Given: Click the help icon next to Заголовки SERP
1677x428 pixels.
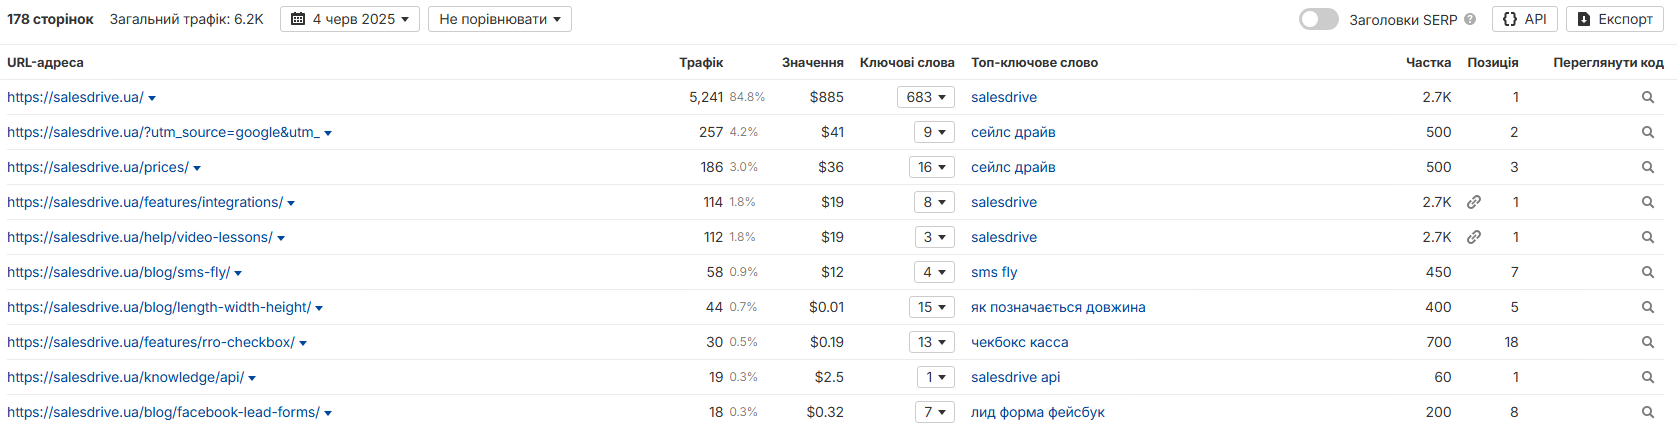Looking at the screenshot, I should click(x=1470, y=19).
